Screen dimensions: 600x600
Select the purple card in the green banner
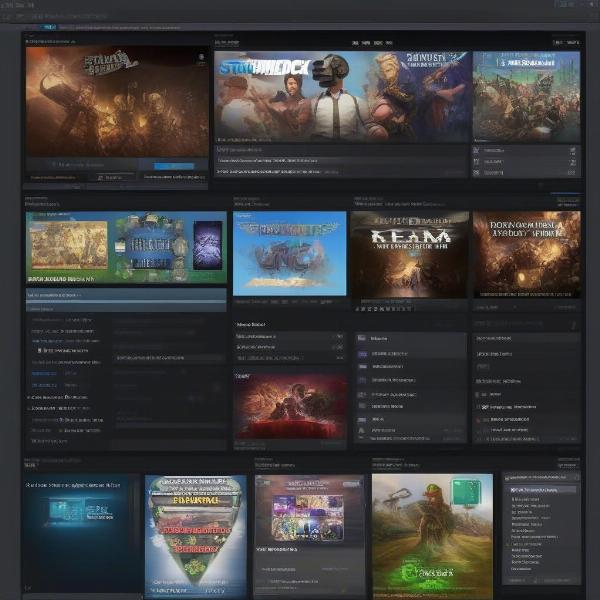207,245
